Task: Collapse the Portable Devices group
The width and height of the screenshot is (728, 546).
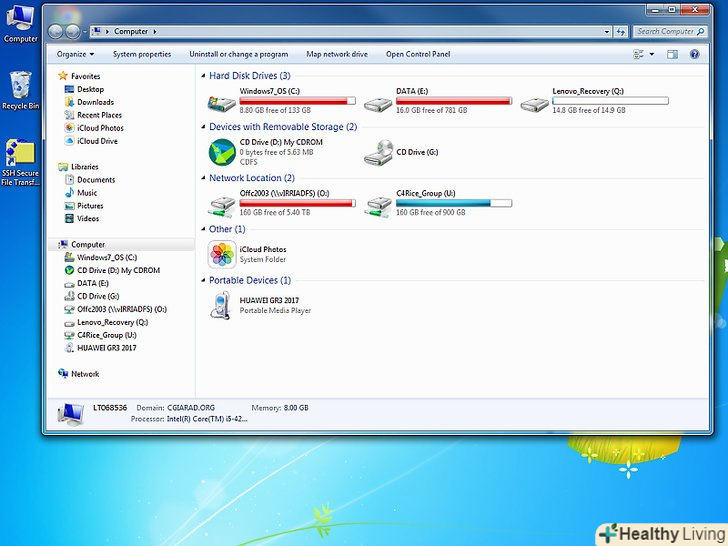Action: [203, 280]
